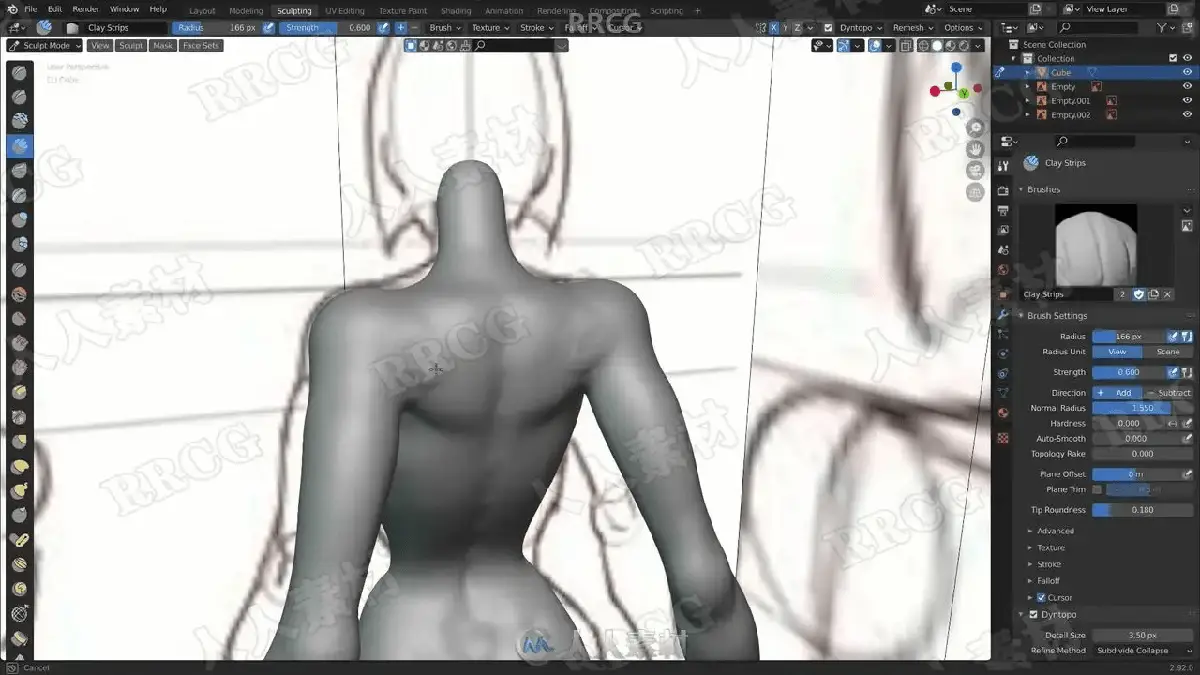The height and width of the screenshot is (675, 1200).
Task: Open the Refine Method Subdivide Collapse dropdown
Action: tap(1142, 650)
